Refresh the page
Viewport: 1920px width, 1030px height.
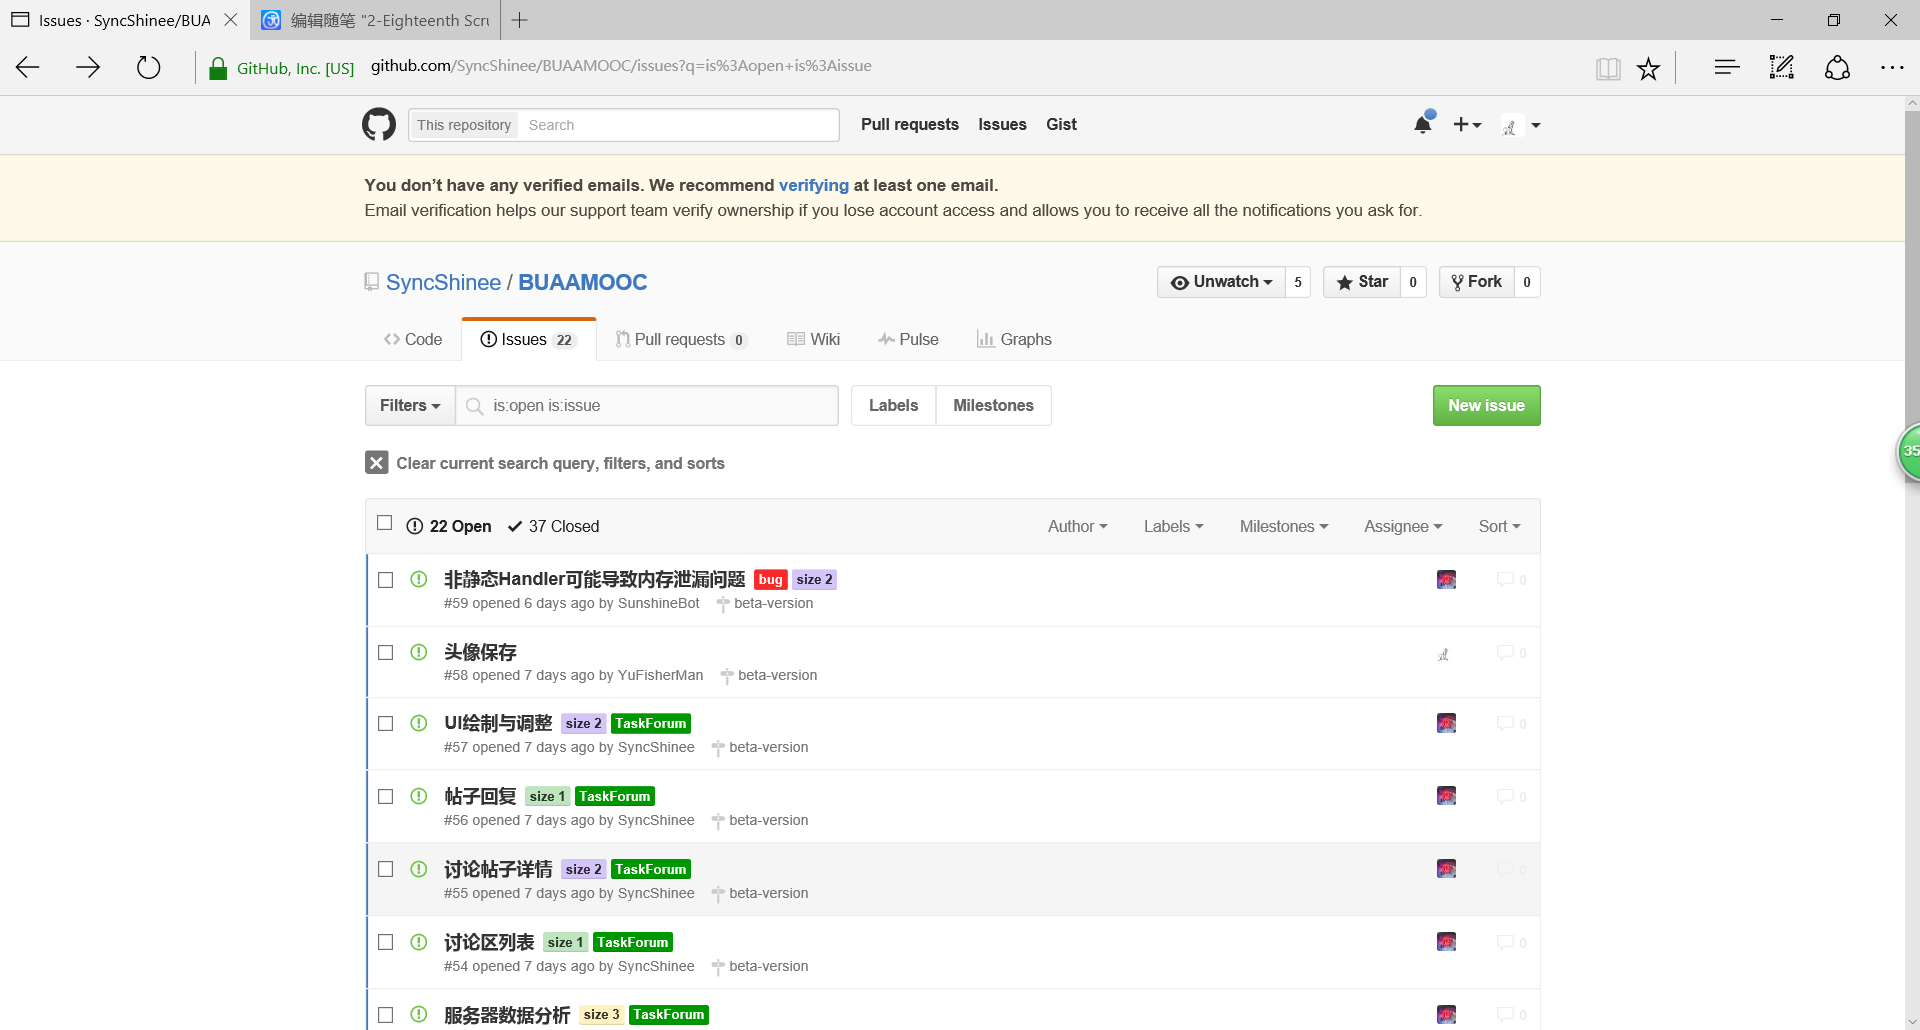[x=148, y=68]
